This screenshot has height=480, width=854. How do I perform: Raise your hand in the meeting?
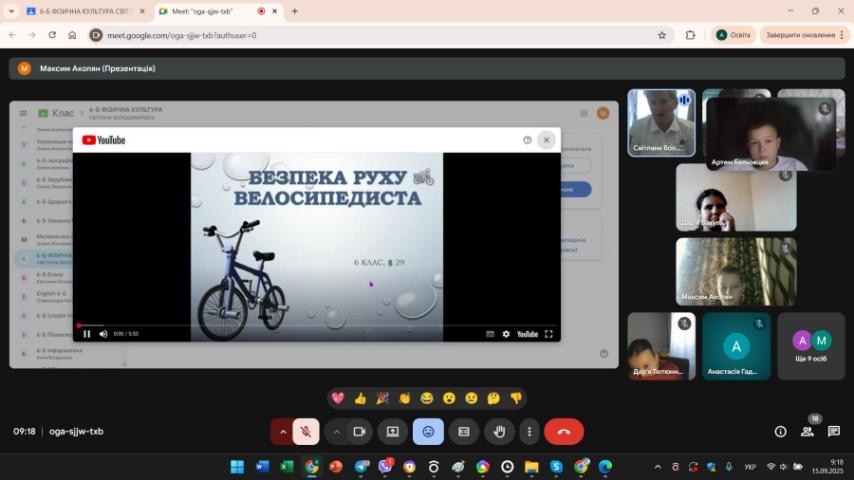tap(499, 432)
